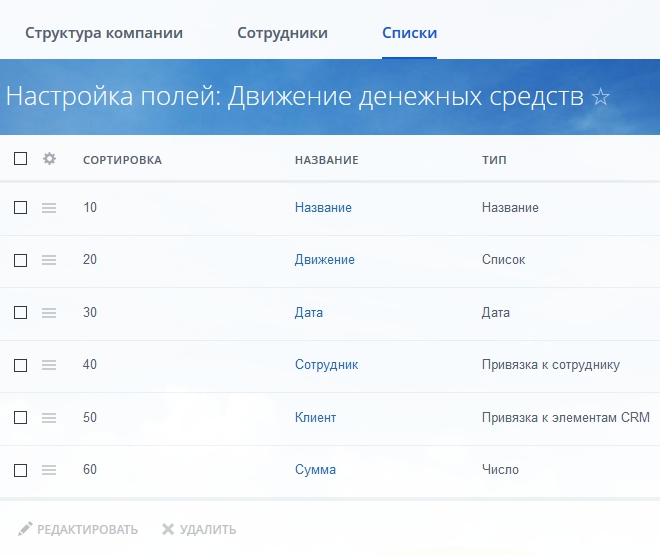The width and height of the screenshot is (660, 555).
Task: Open row menu for Движение field
Action: click(x=49, y=260)
